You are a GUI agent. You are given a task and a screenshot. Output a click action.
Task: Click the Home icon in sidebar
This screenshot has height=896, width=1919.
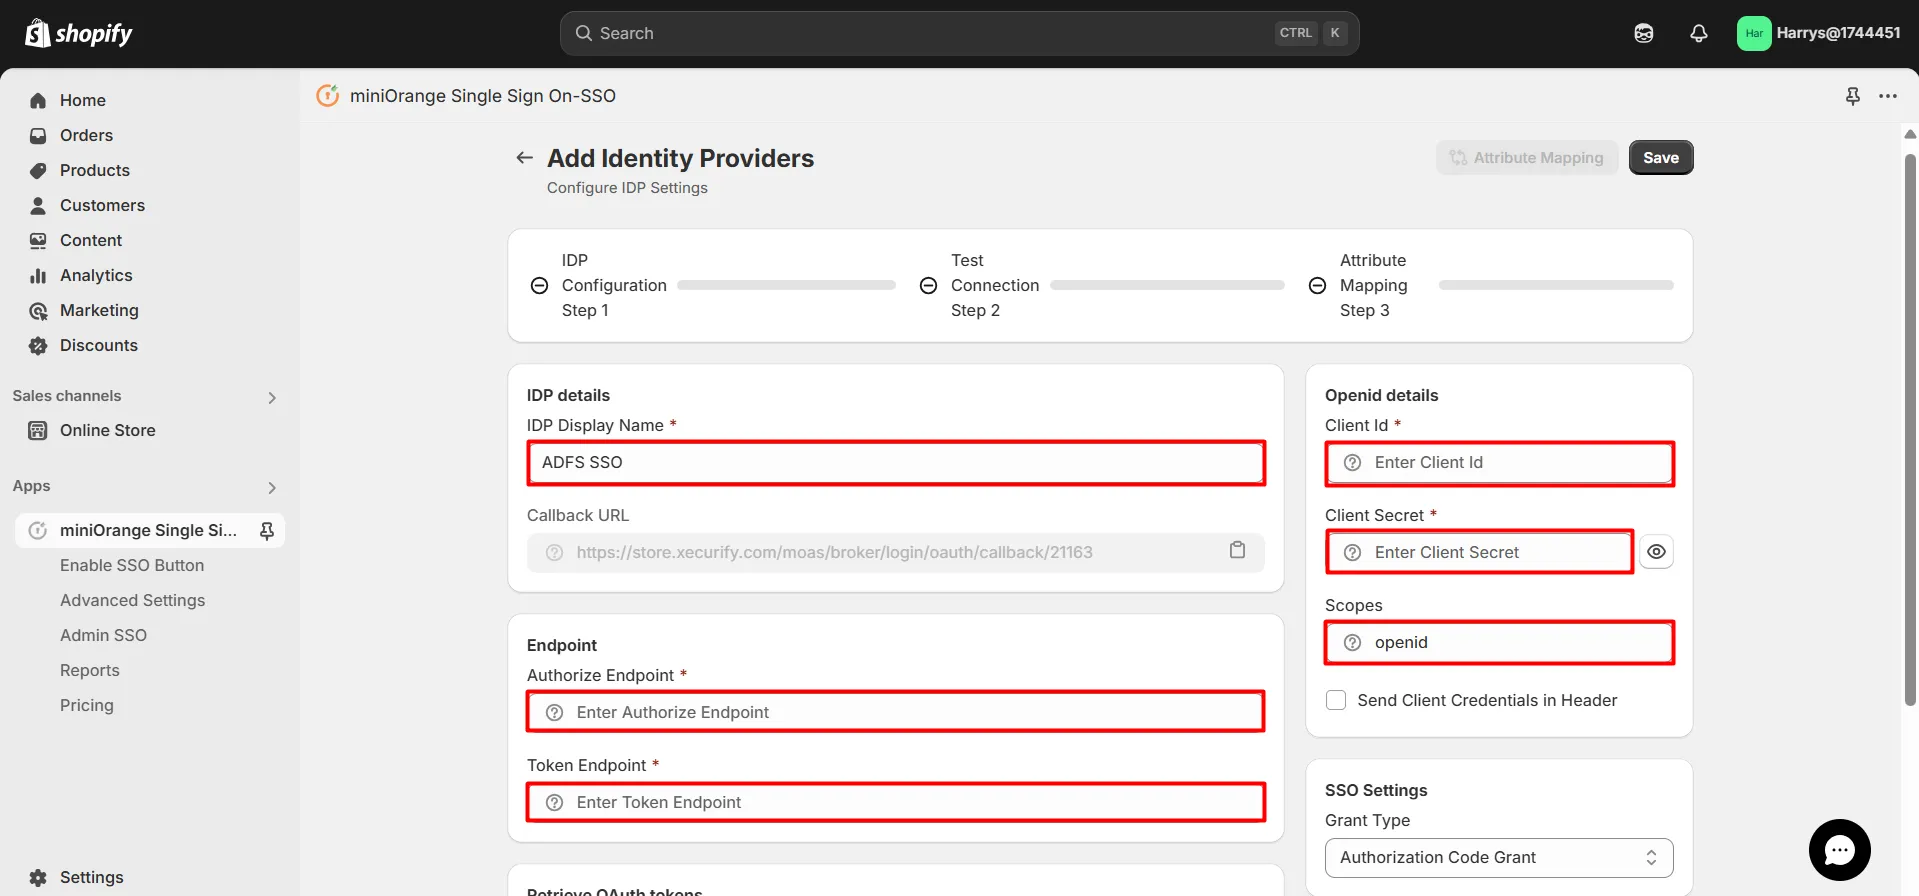point(38,100)
